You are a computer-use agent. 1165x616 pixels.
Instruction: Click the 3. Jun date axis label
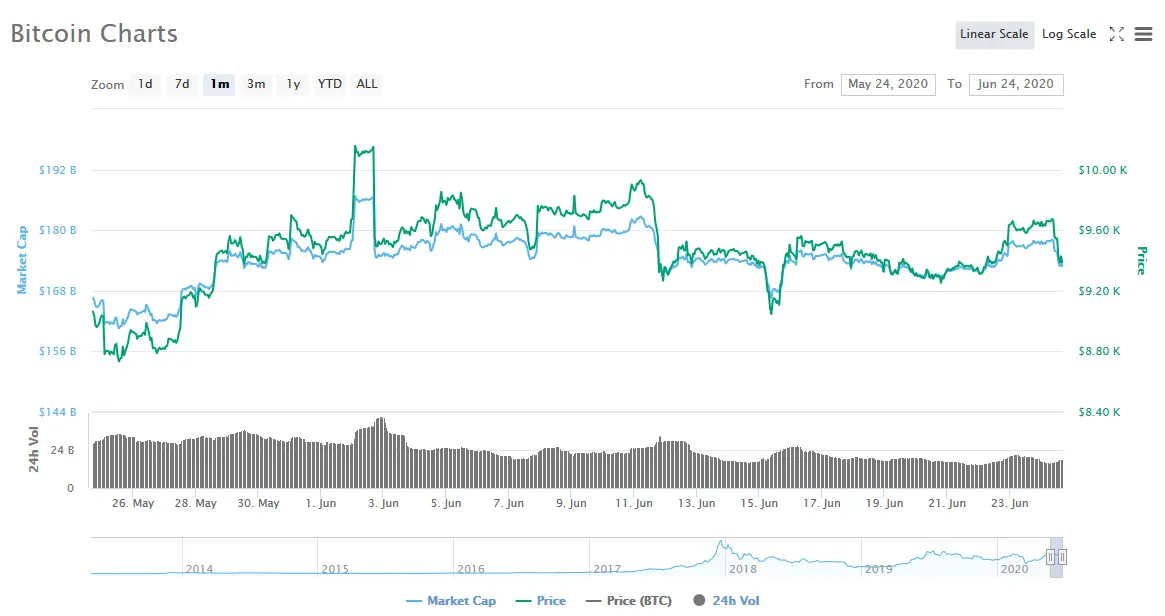383,503
